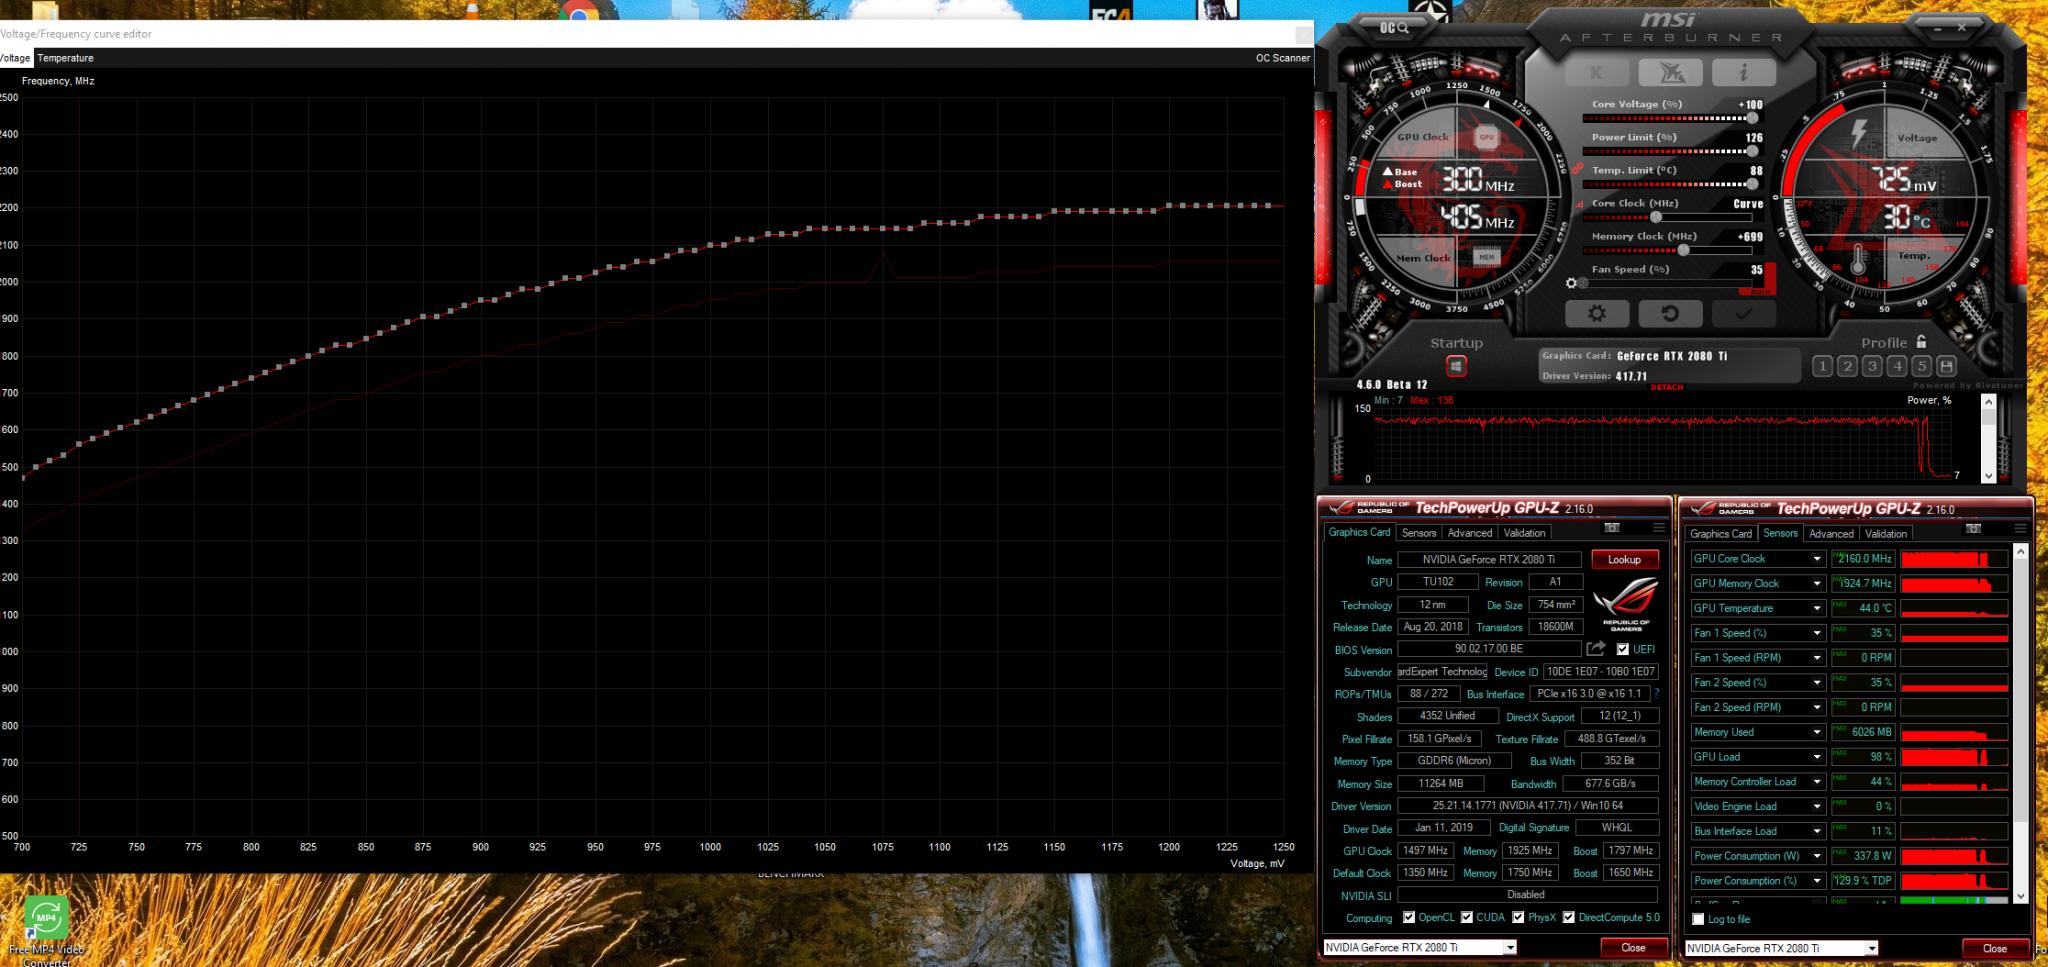2048x967 pixels.
Task: Click the BIOS share/export icon in GPU-Z
Action: pos(1596,649)
